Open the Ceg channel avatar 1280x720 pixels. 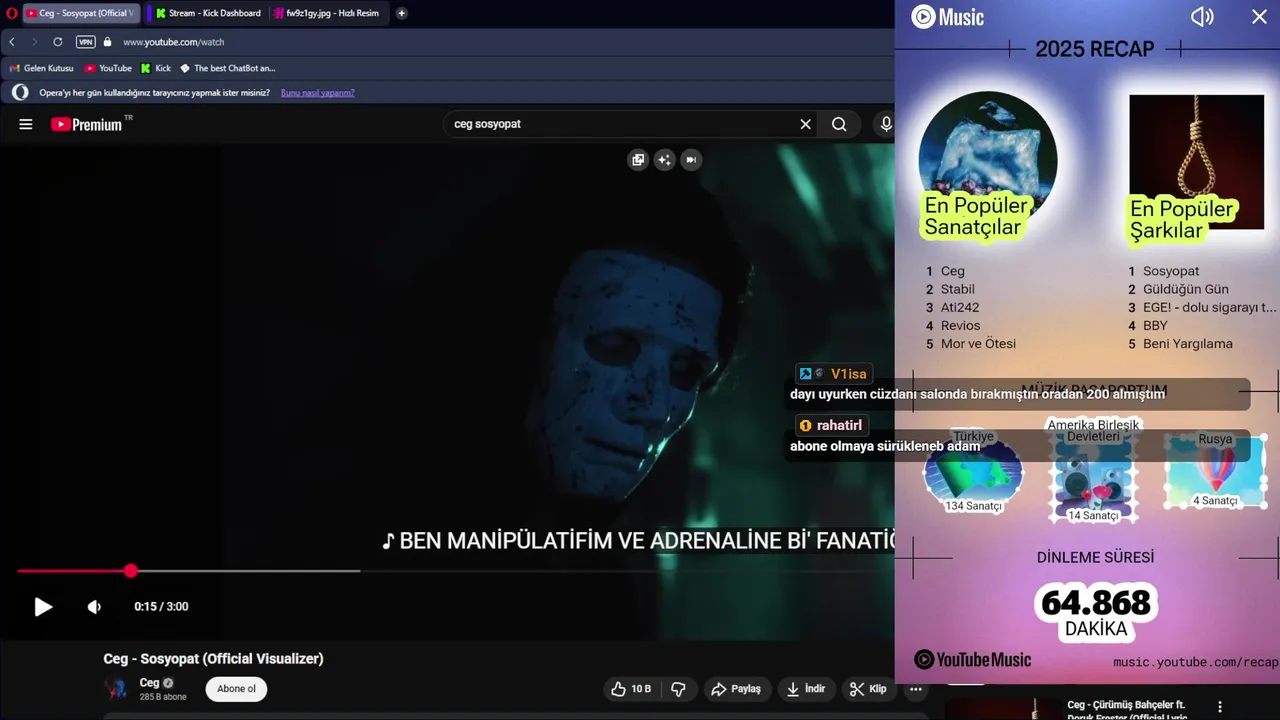pos(116,688)
